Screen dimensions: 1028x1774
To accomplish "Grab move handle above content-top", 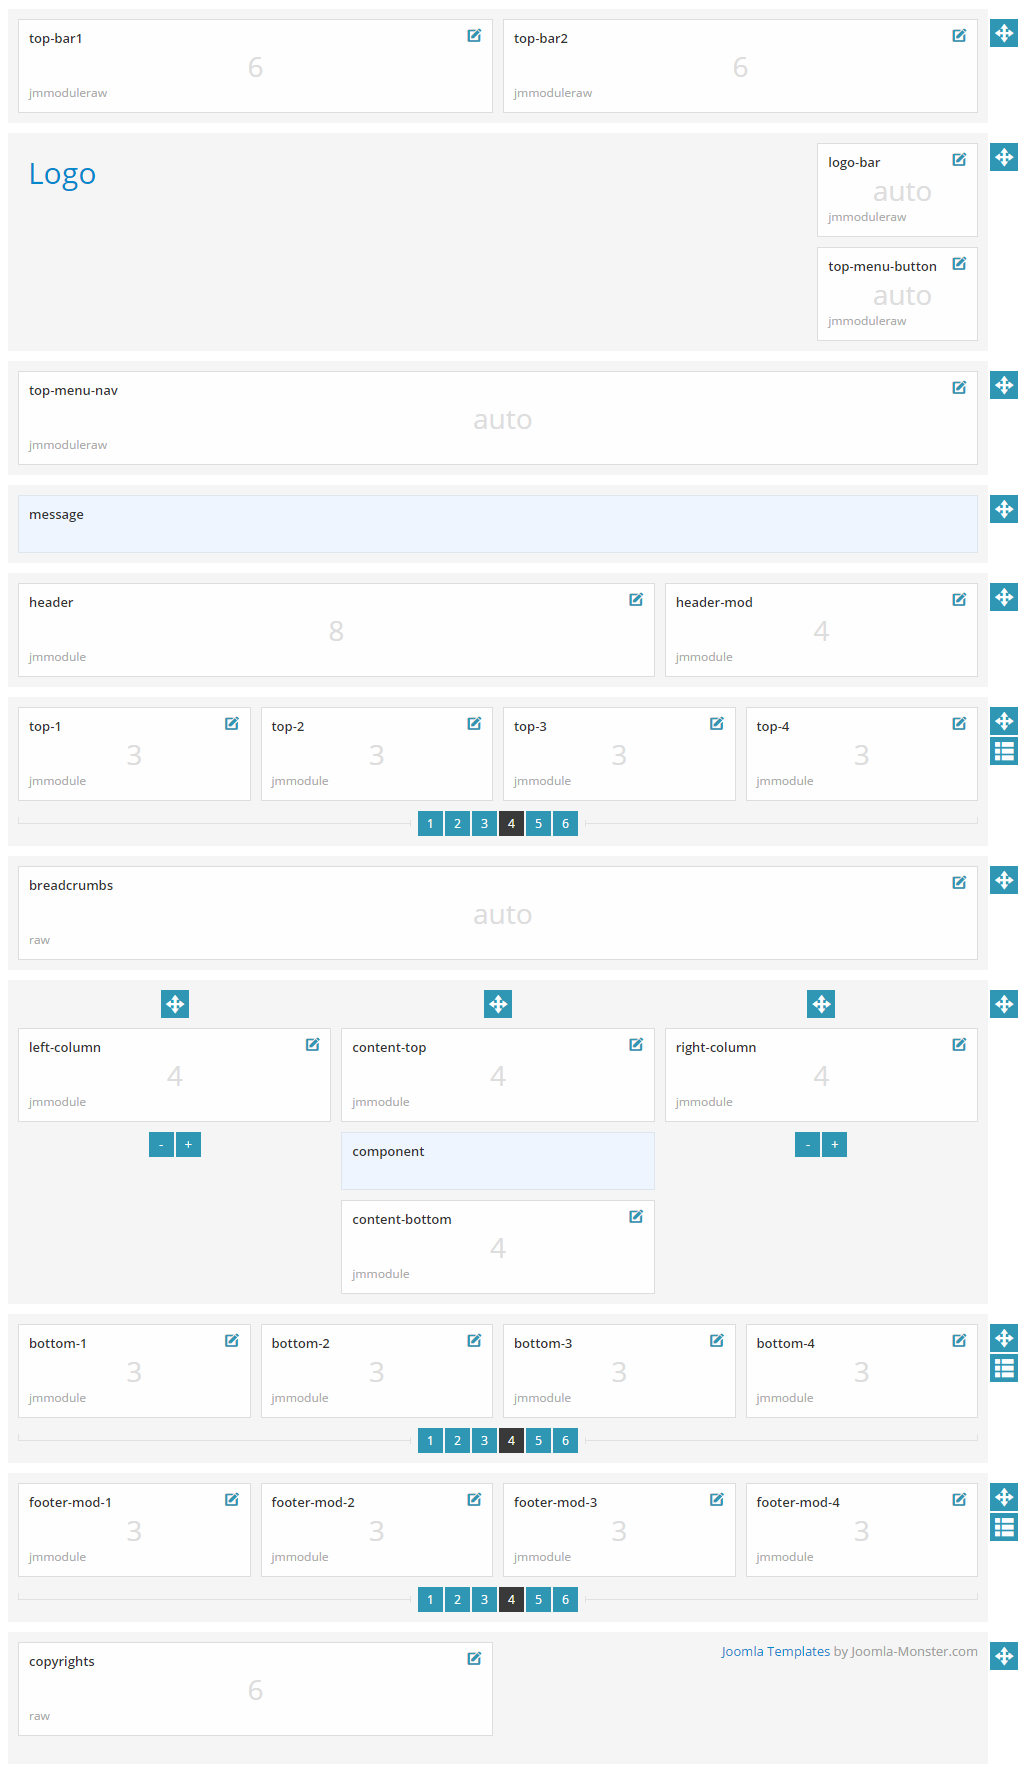I will [x=498, y=1004].
